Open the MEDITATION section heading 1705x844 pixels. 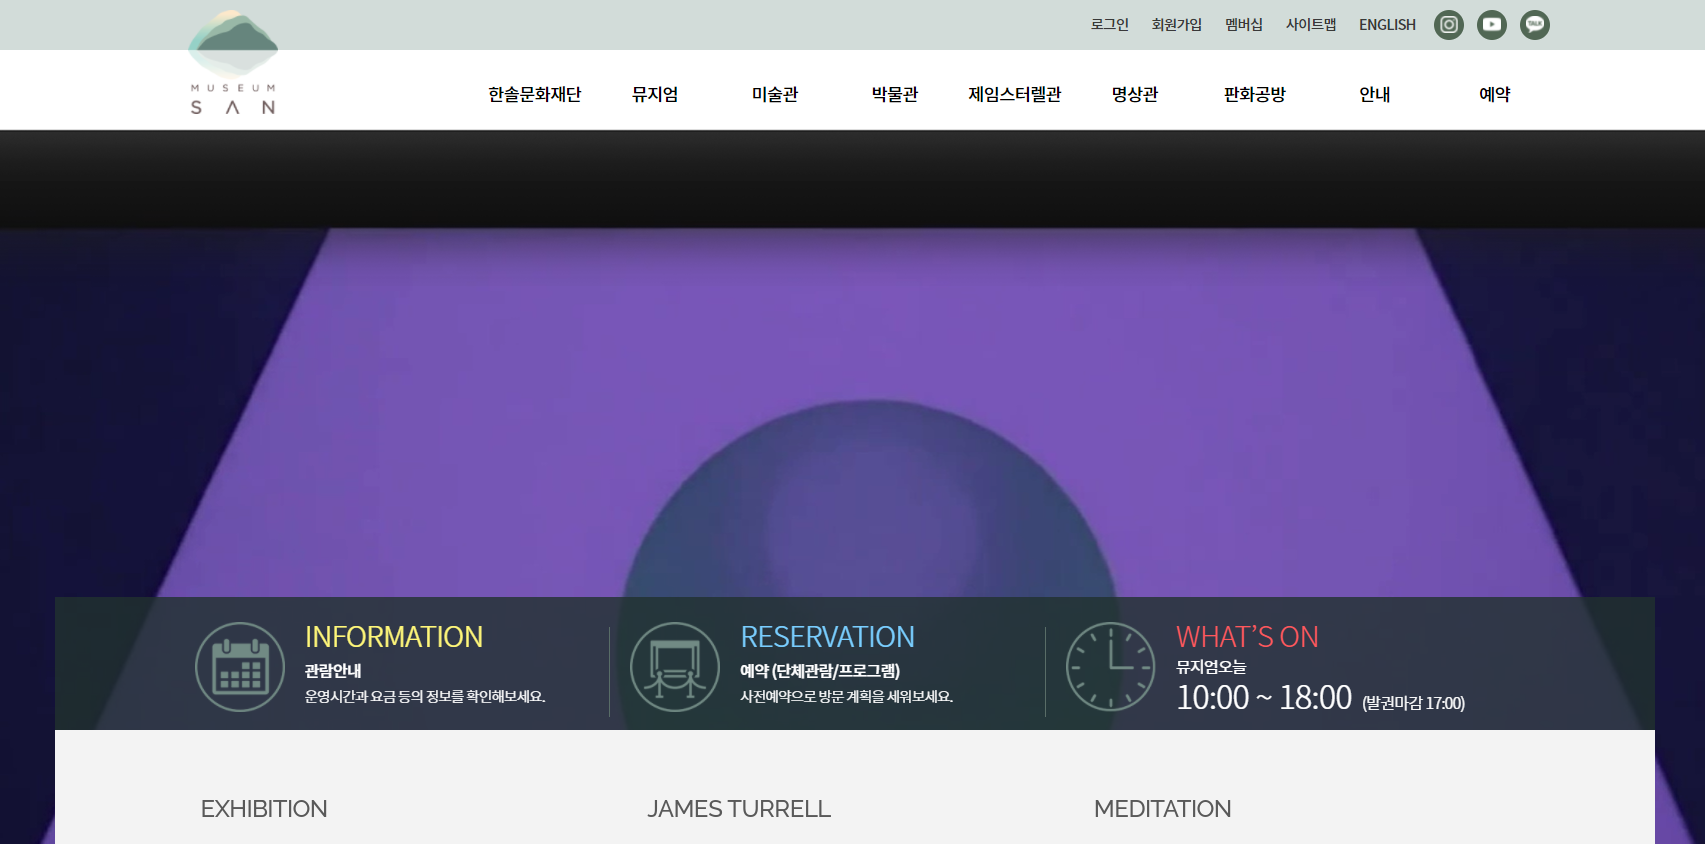pos(1162,809)
